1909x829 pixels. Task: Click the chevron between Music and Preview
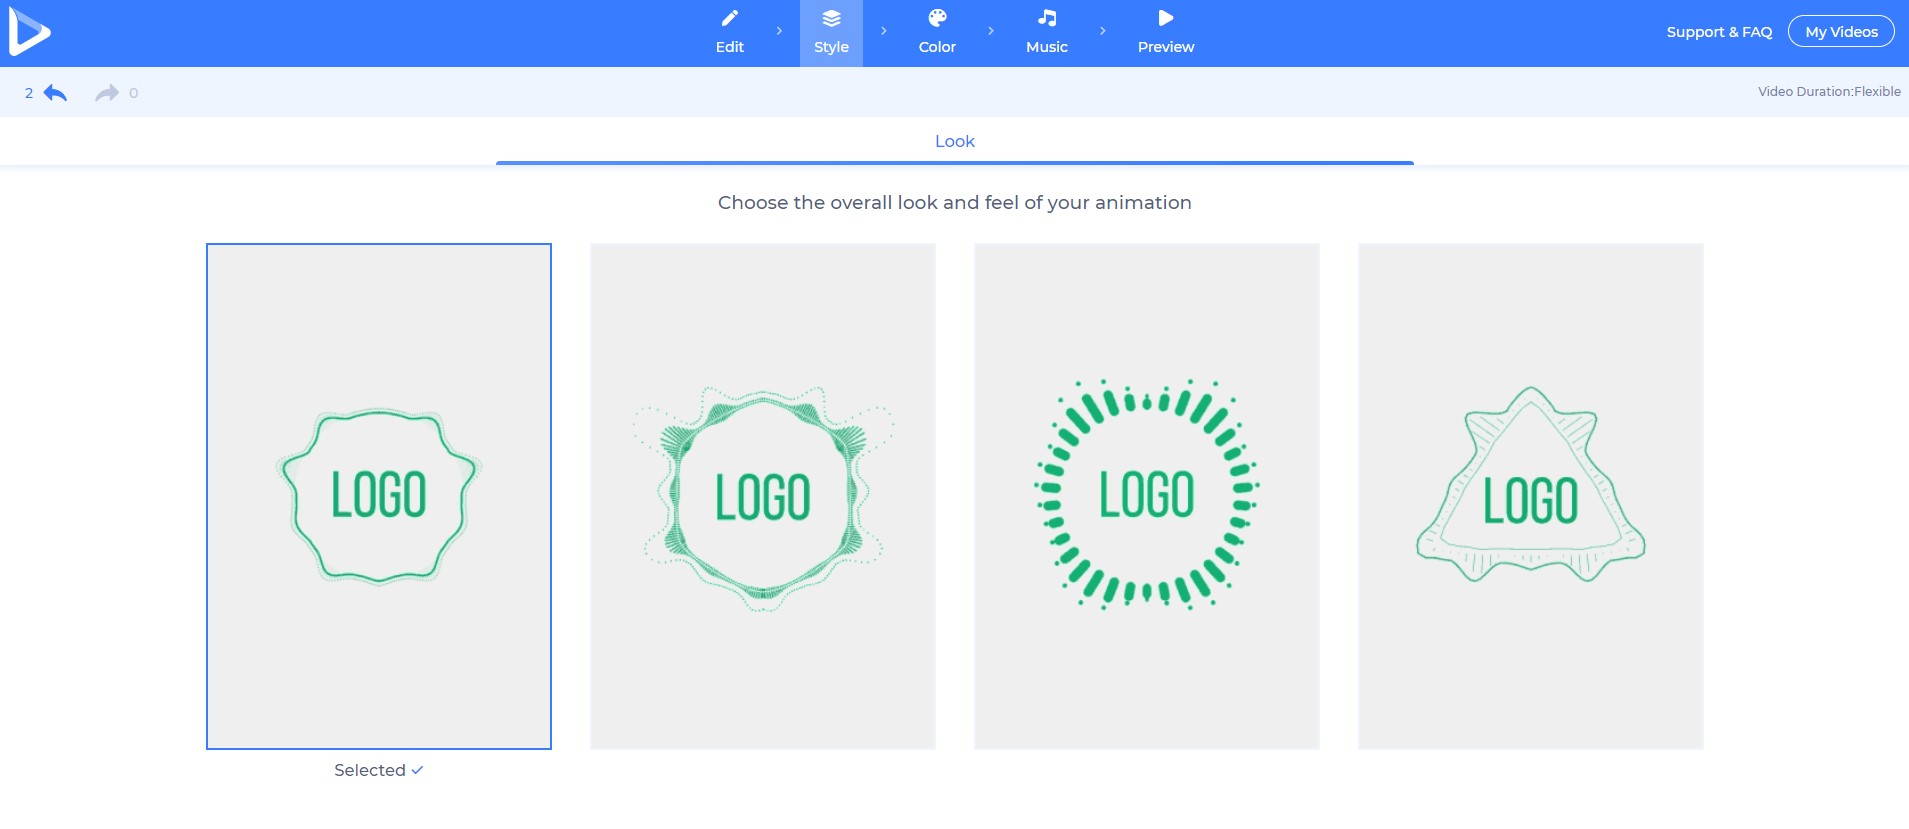coord(1103,31)
